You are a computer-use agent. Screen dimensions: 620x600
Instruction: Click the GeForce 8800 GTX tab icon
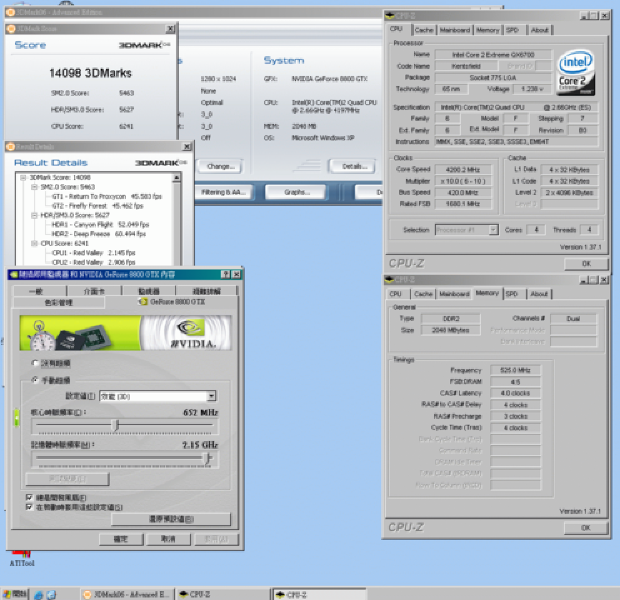click(x=143, y=302)
